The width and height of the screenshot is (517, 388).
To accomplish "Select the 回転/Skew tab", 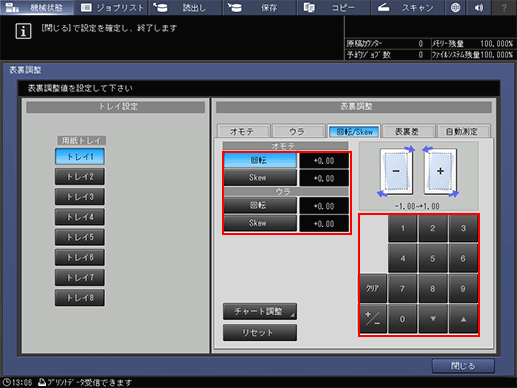I will pyautogui.click(x=354, y=131).
